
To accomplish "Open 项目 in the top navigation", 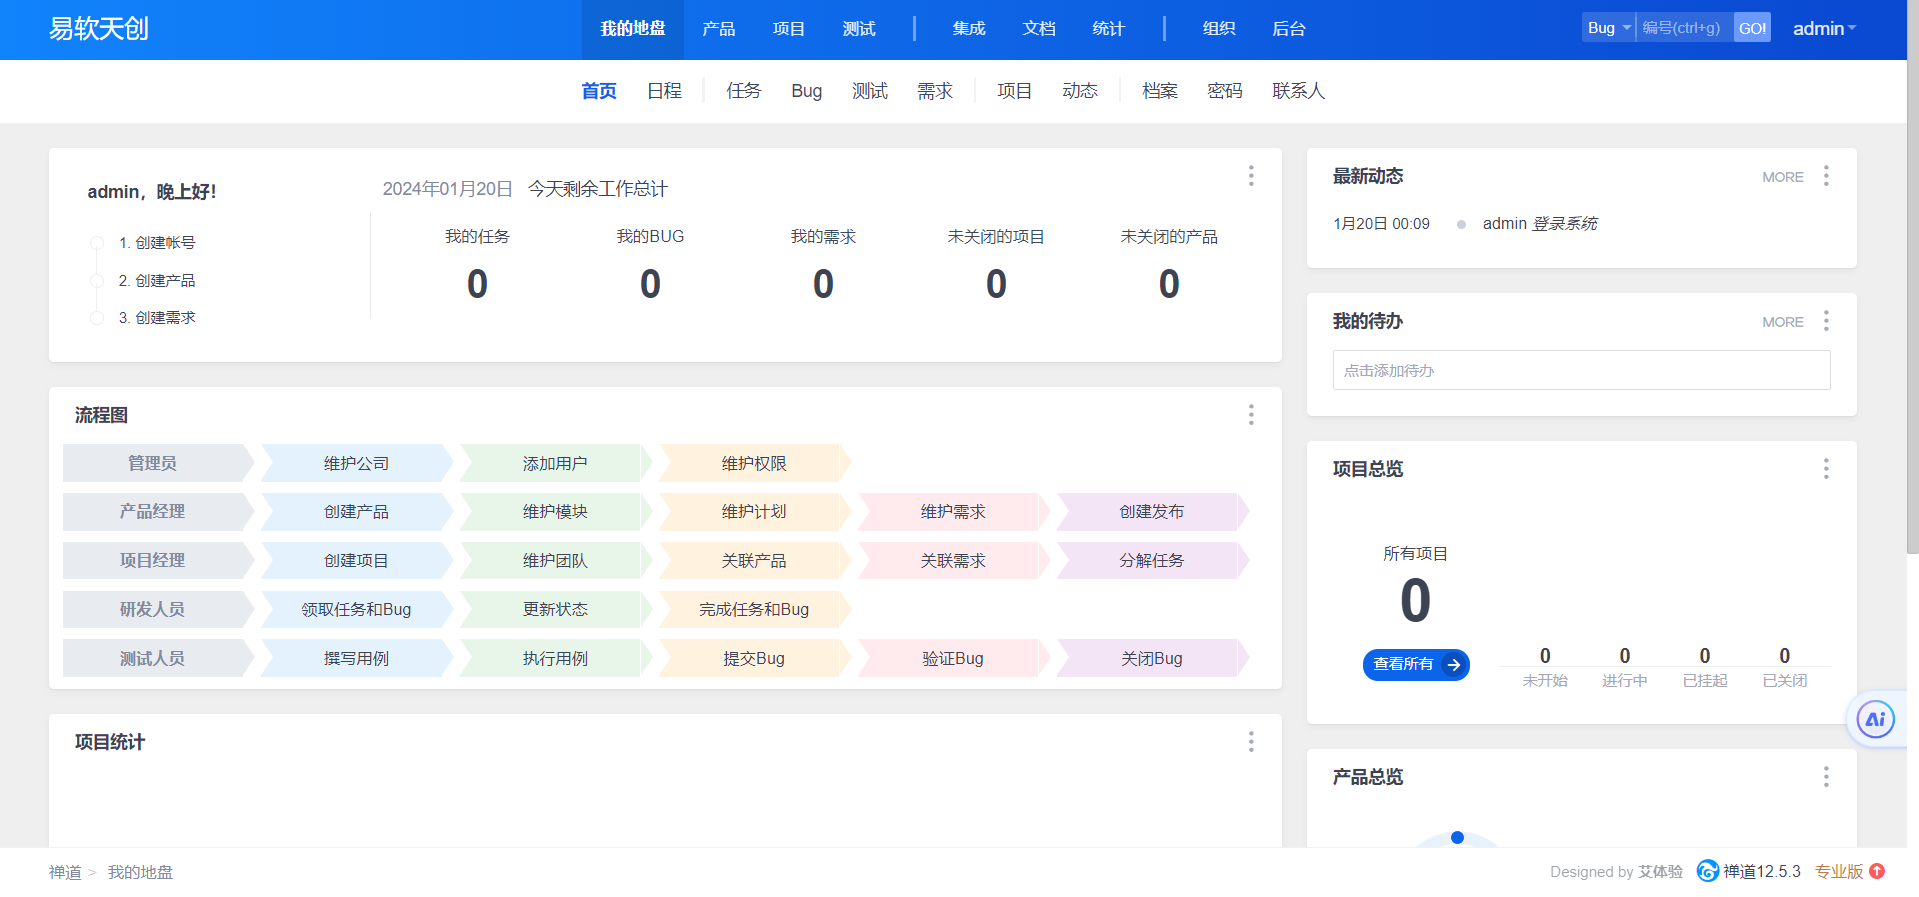I will 789,29.
